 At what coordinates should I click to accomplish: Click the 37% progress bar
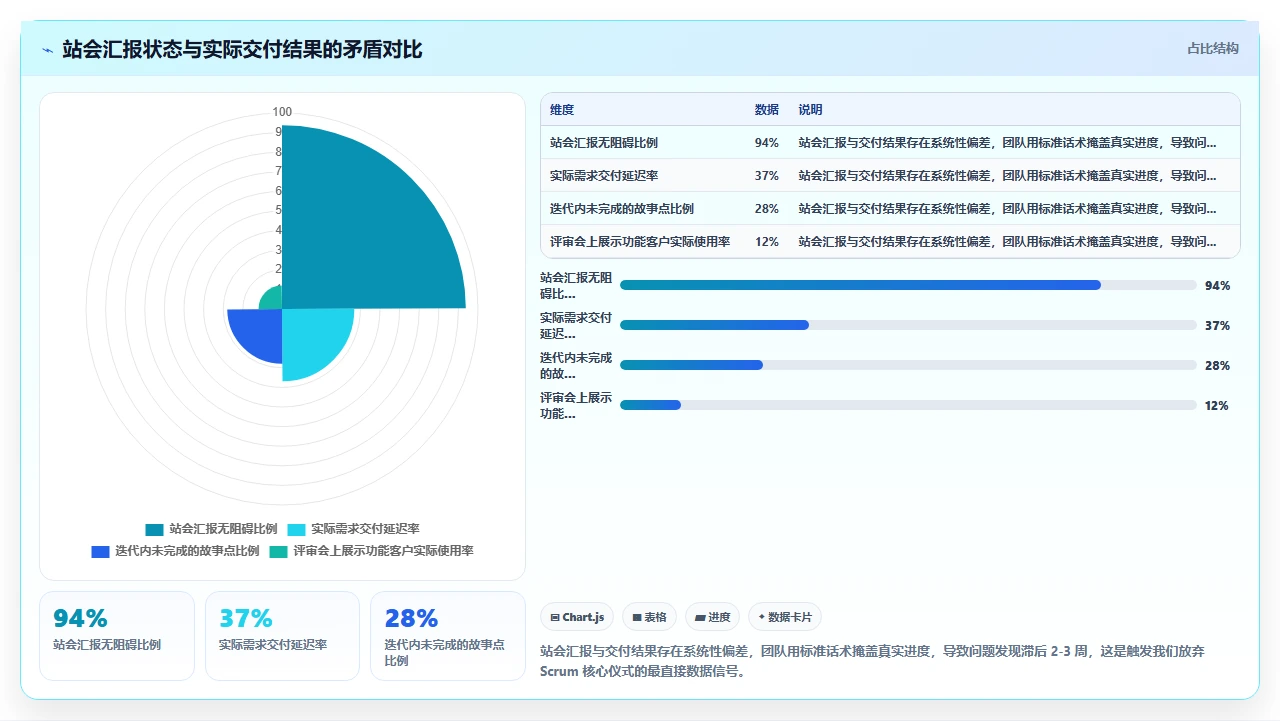908,325
